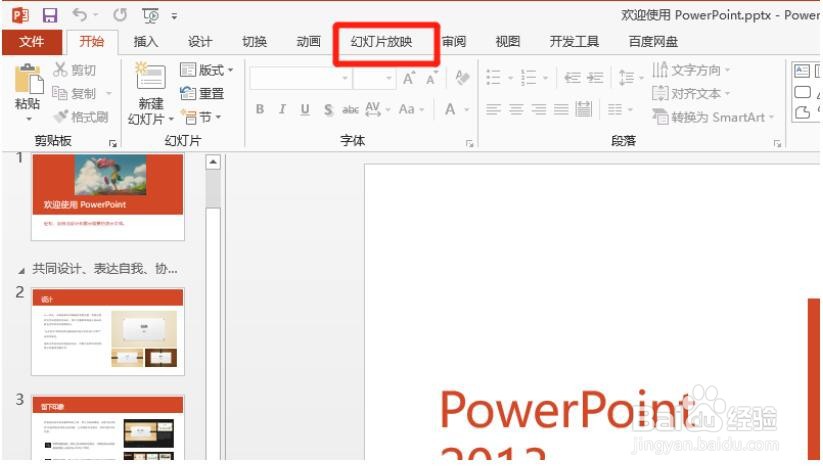Clear all formatting icon
Image resolution: width=823 pixels, height=473 pixels.
(x=462, y=78)
